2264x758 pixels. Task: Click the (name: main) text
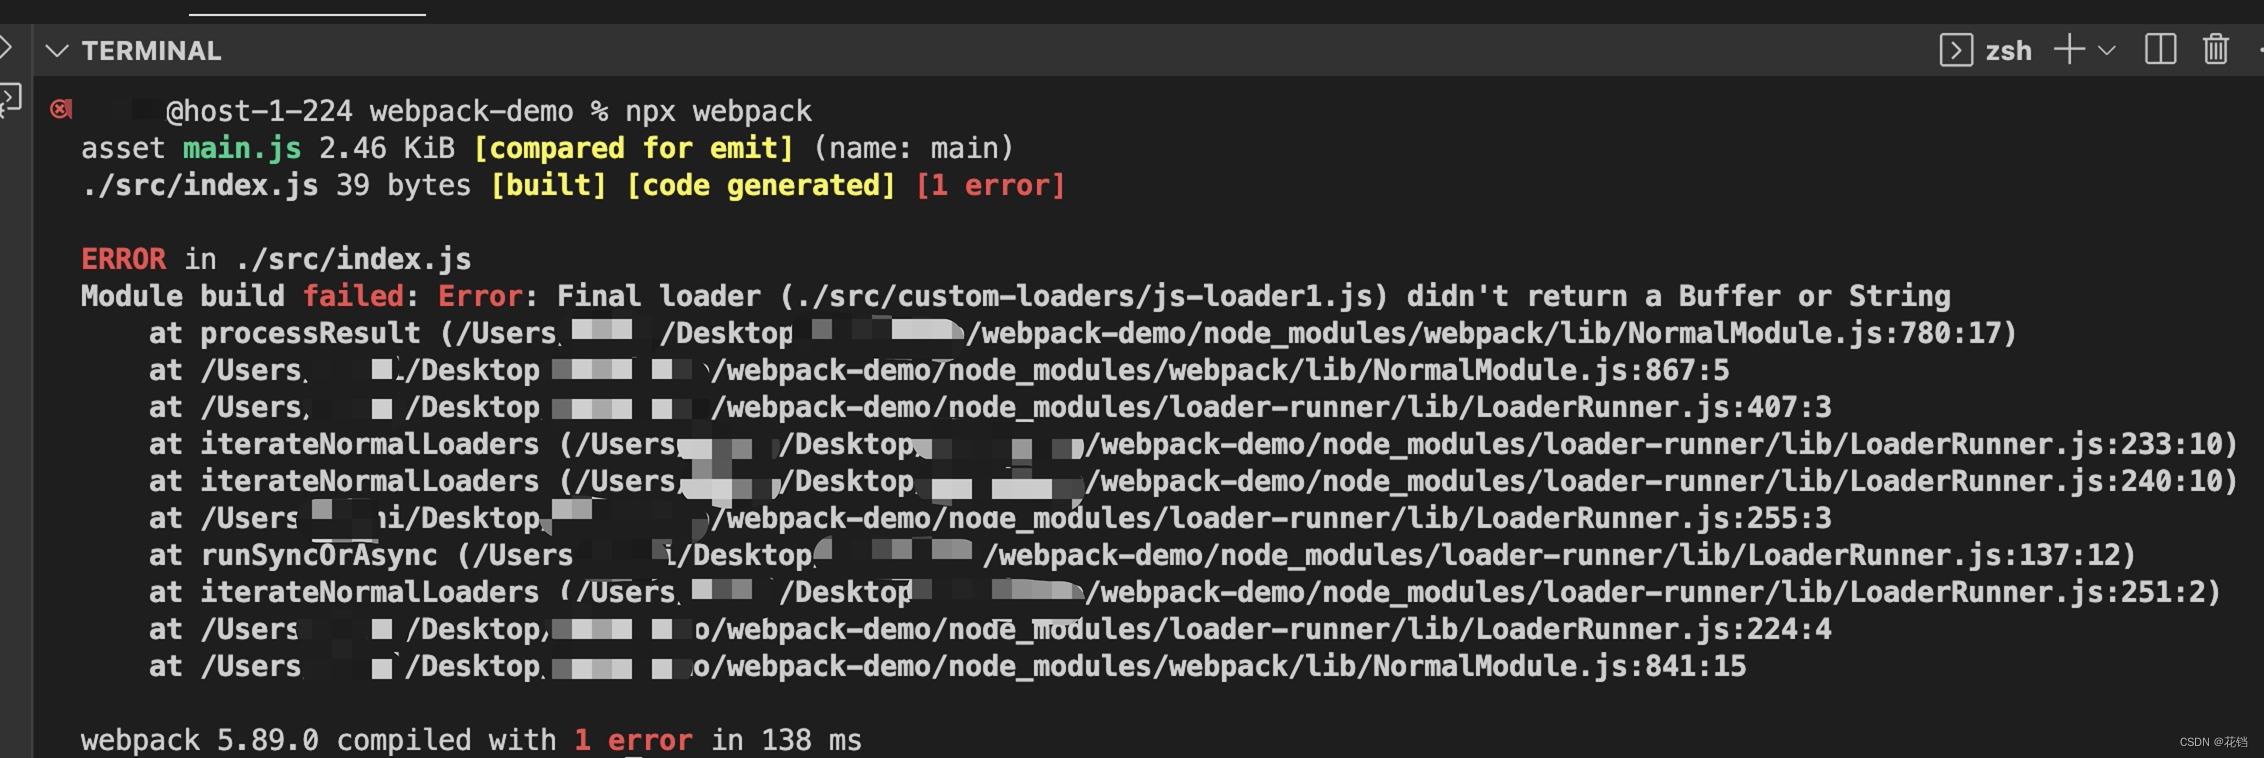pos(913,148)
